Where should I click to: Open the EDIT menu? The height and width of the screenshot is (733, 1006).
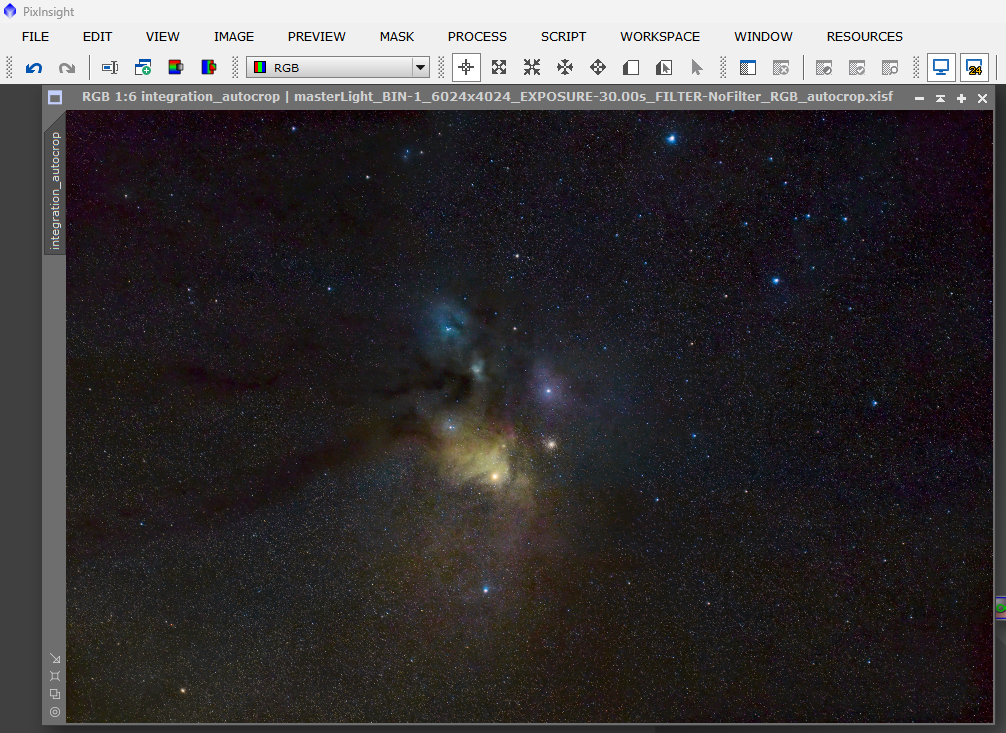tap(98, 37)
